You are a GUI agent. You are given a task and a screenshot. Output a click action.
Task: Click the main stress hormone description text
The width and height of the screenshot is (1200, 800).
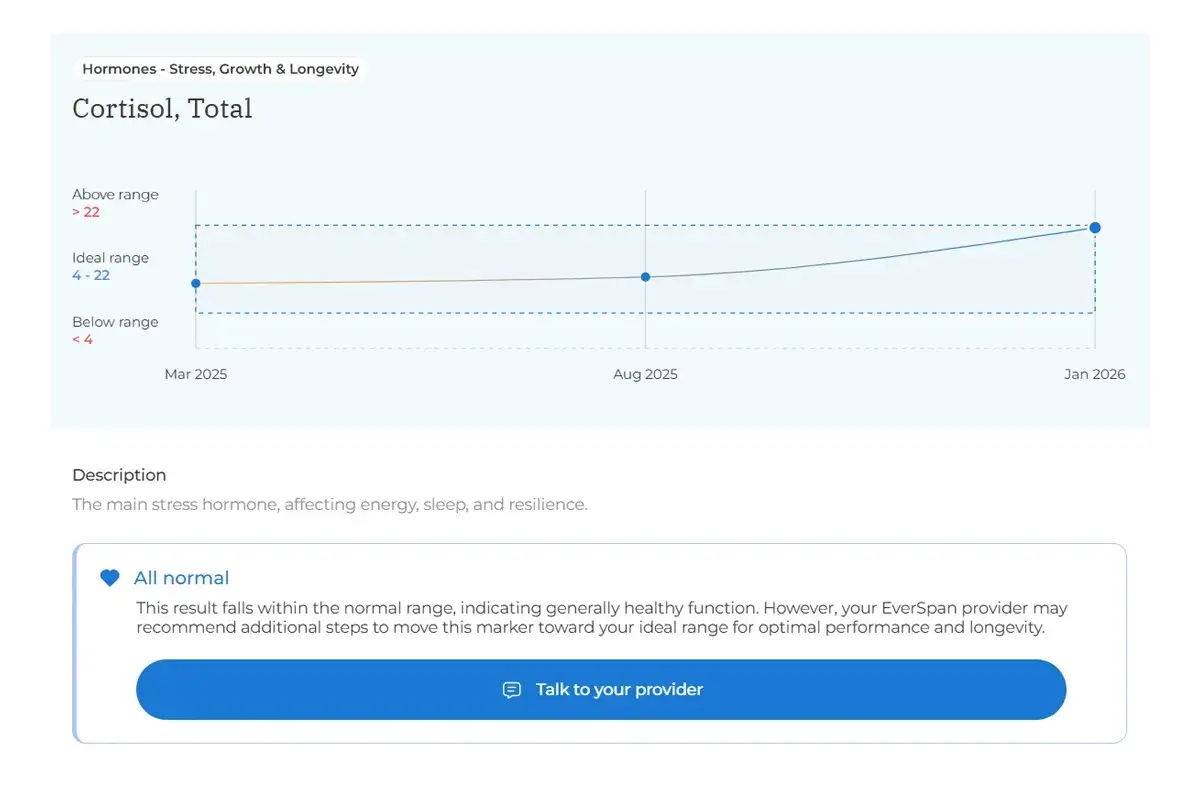pos(330,504)
